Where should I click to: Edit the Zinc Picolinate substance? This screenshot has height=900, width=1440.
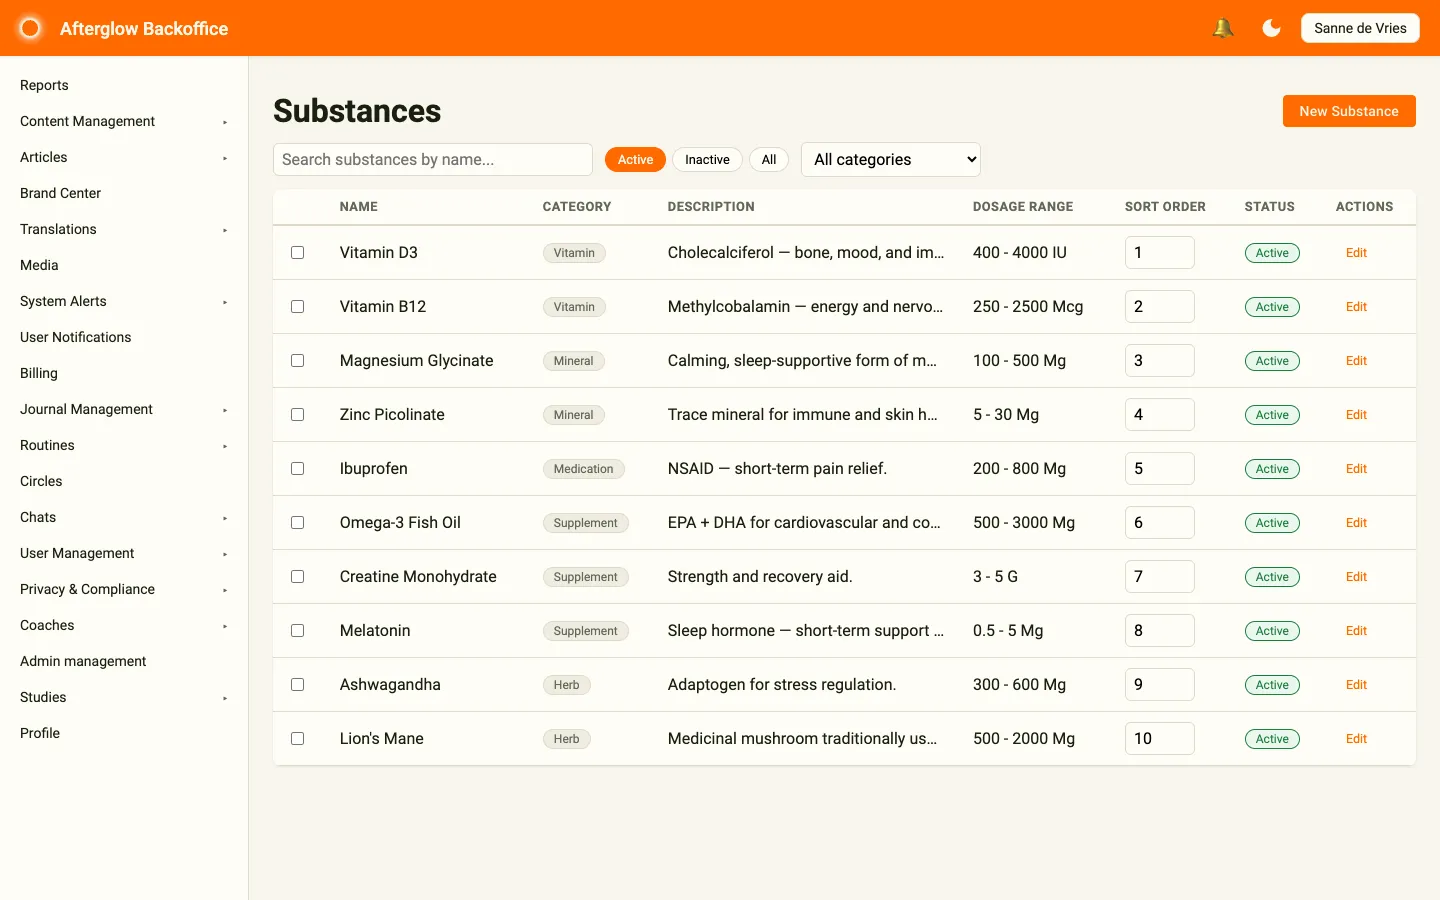pyautogui.click(x=1356, y=415)
